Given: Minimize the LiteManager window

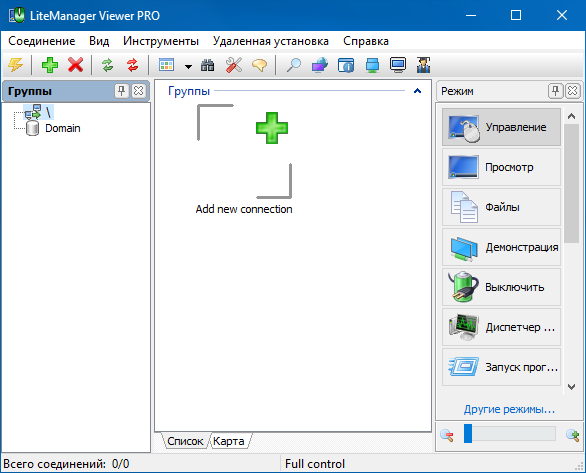Looking at the screenshot, I should [471, 15].
